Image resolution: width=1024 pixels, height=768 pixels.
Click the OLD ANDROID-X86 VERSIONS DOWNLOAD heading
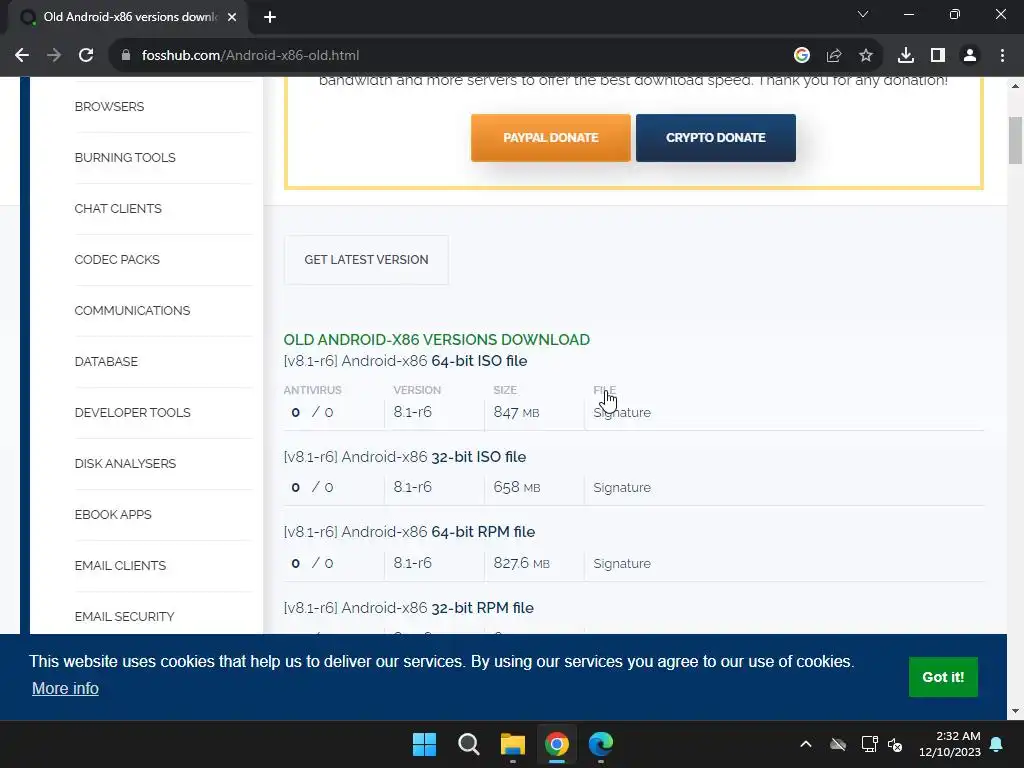[x=436, y=340]
